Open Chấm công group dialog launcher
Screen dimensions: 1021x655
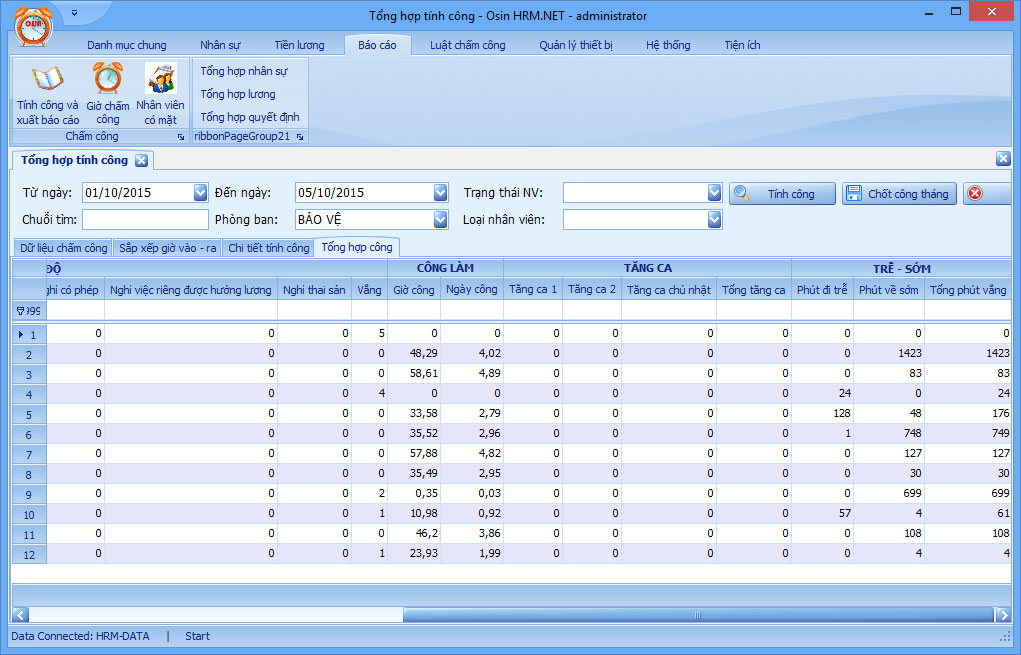(x=181, y=137)
